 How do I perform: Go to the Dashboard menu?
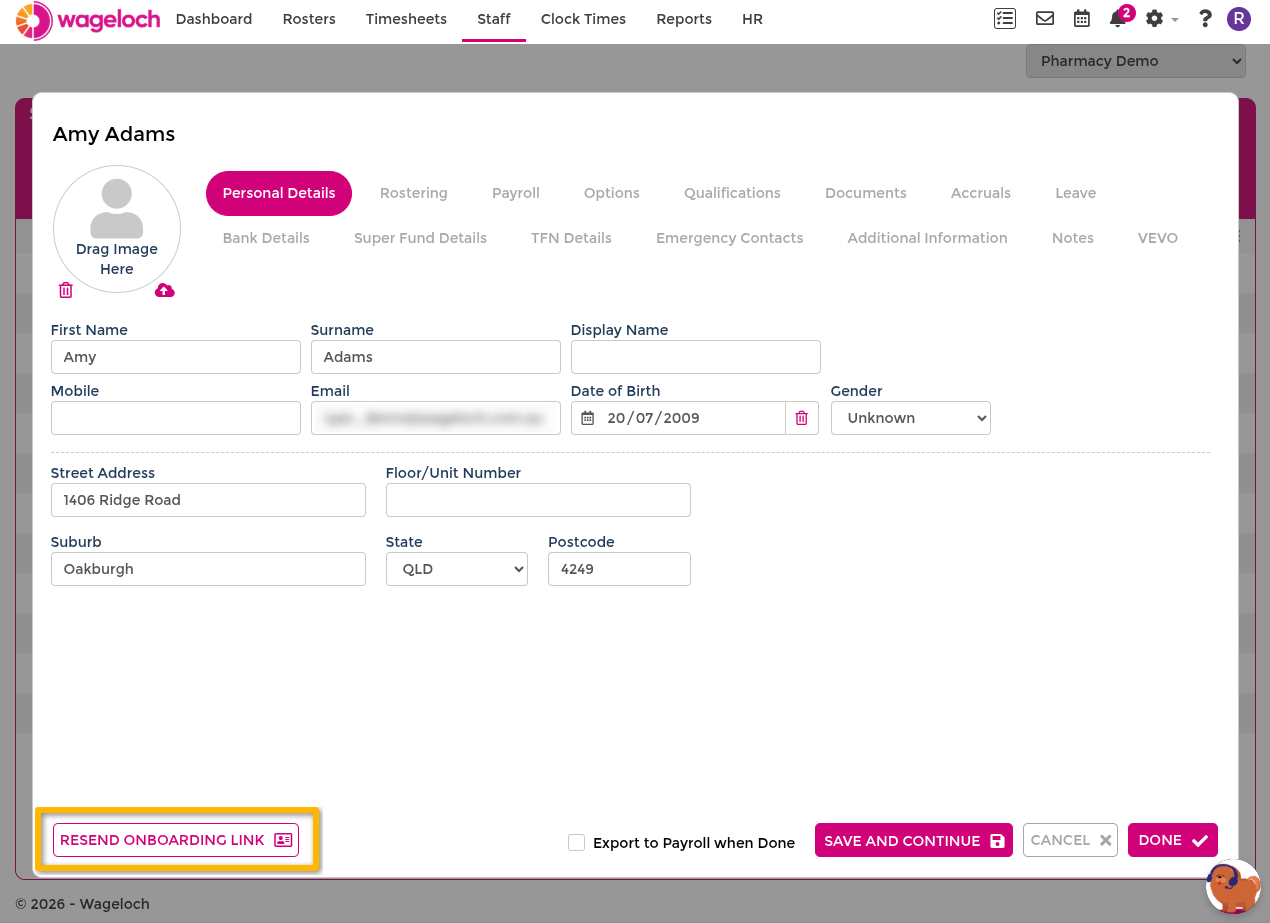click(x=214, y=19)
